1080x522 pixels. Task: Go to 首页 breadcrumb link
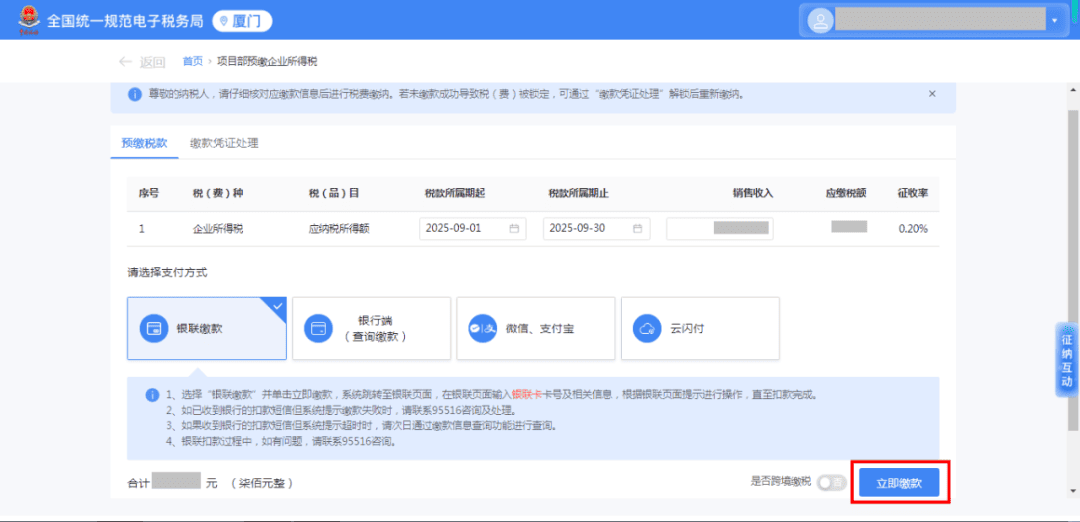[193, 62]
